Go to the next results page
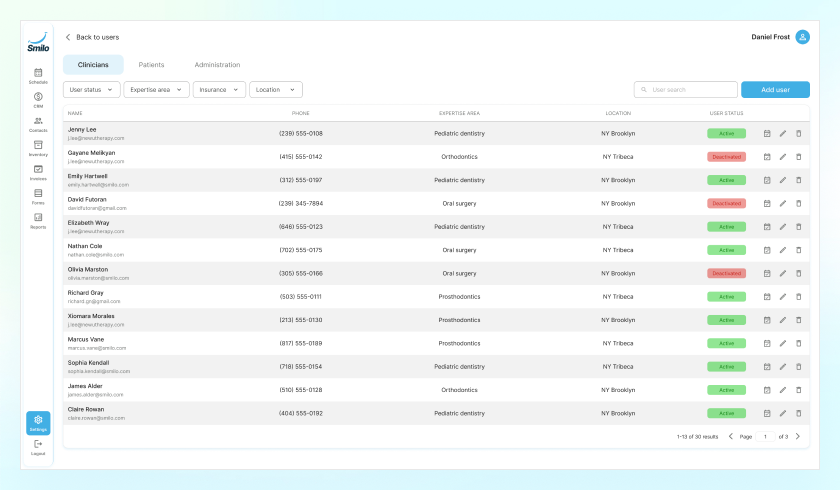The image size is (840, 490). coord(798,436)
